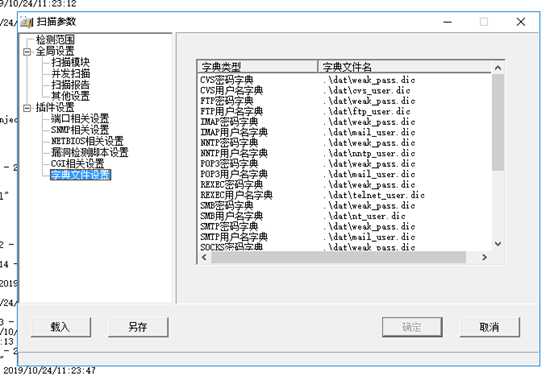Open 漏洞检测脚本设置 in the tree
554x376 pixels.
pyautogui.click(x=89, y=152)
